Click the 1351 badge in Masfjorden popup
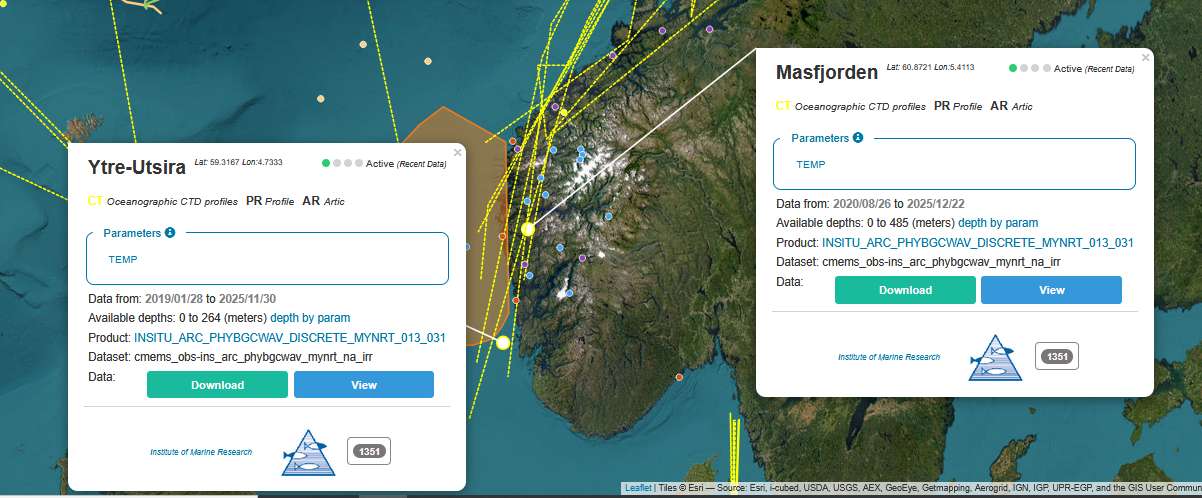 [1056, 356]
